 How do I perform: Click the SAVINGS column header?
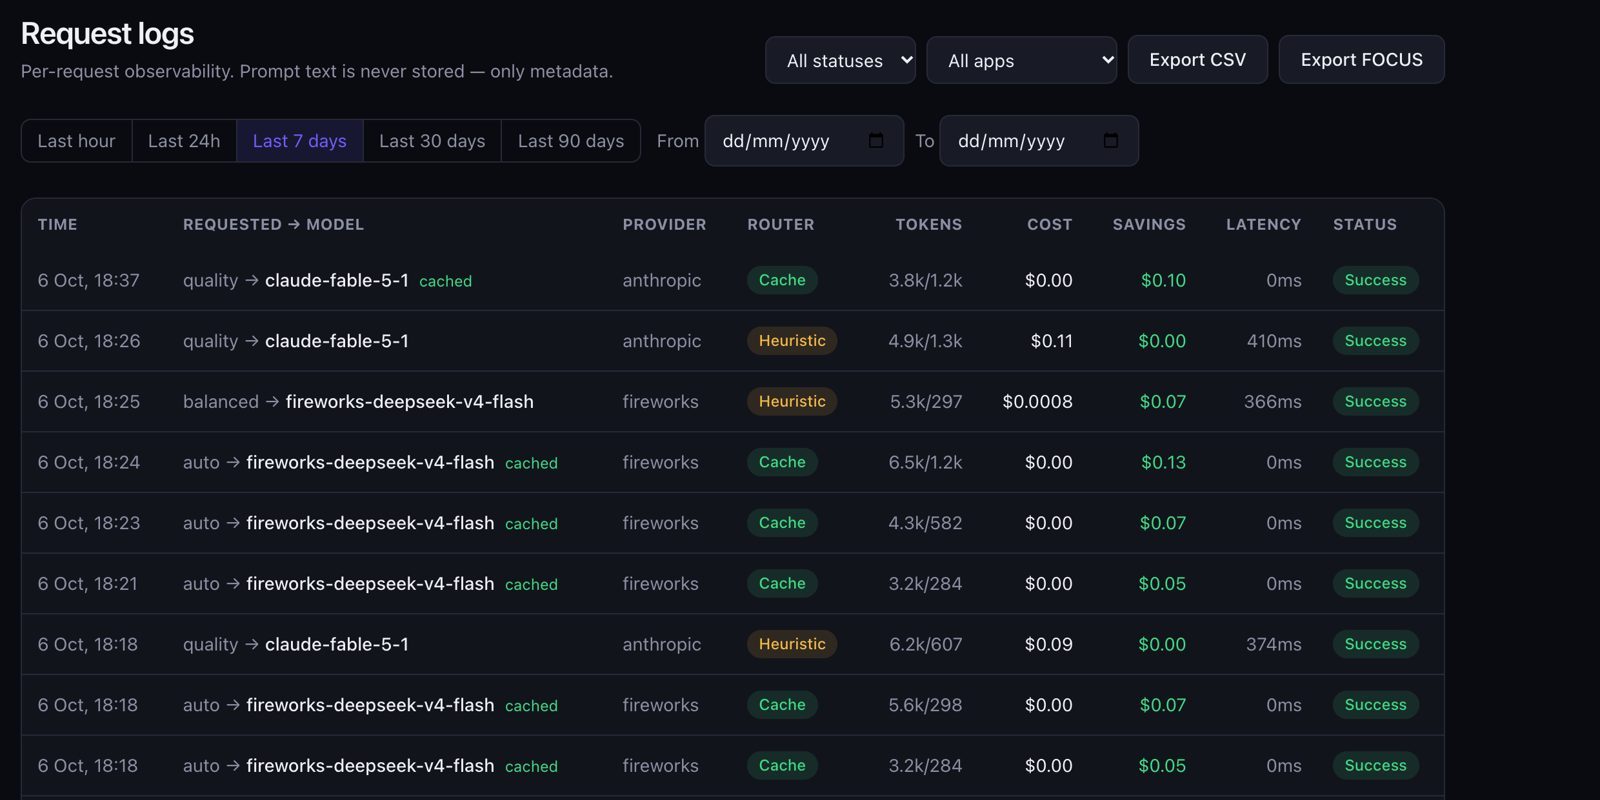pyautogui.click(x=1149, y=225)
